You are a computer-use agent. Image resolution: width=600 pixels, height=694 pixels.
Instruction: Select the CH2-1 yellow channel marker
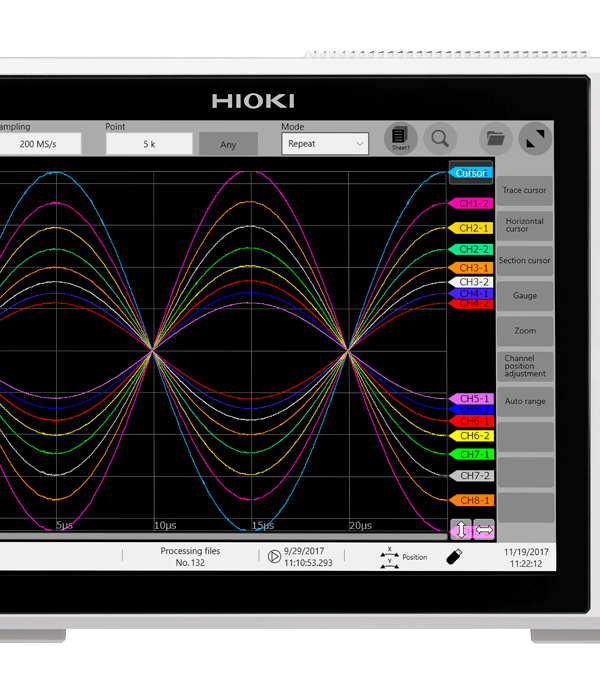pos(470,228)
